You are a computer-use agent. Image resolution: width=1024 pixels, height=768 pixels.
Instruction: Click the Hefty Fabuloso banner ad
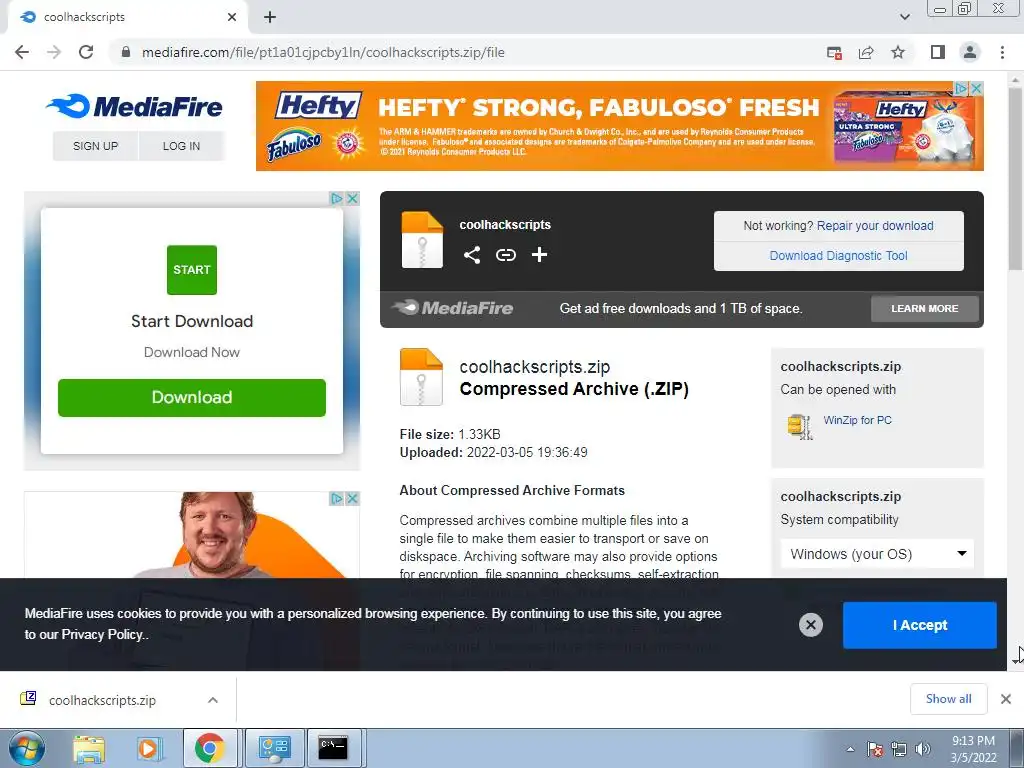(x=619, y=126)
